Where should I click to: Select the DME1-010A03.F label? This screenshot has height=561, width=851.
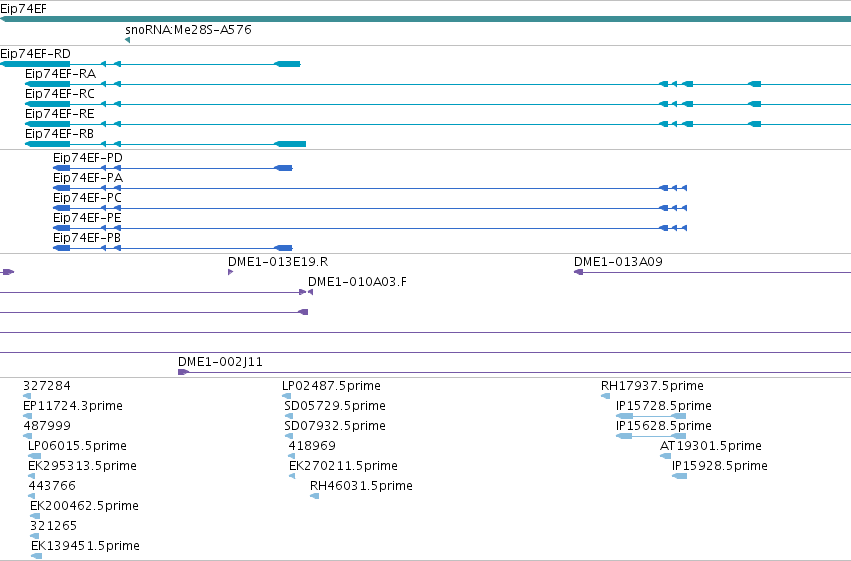pyautogui.click(x=357, y=282)
